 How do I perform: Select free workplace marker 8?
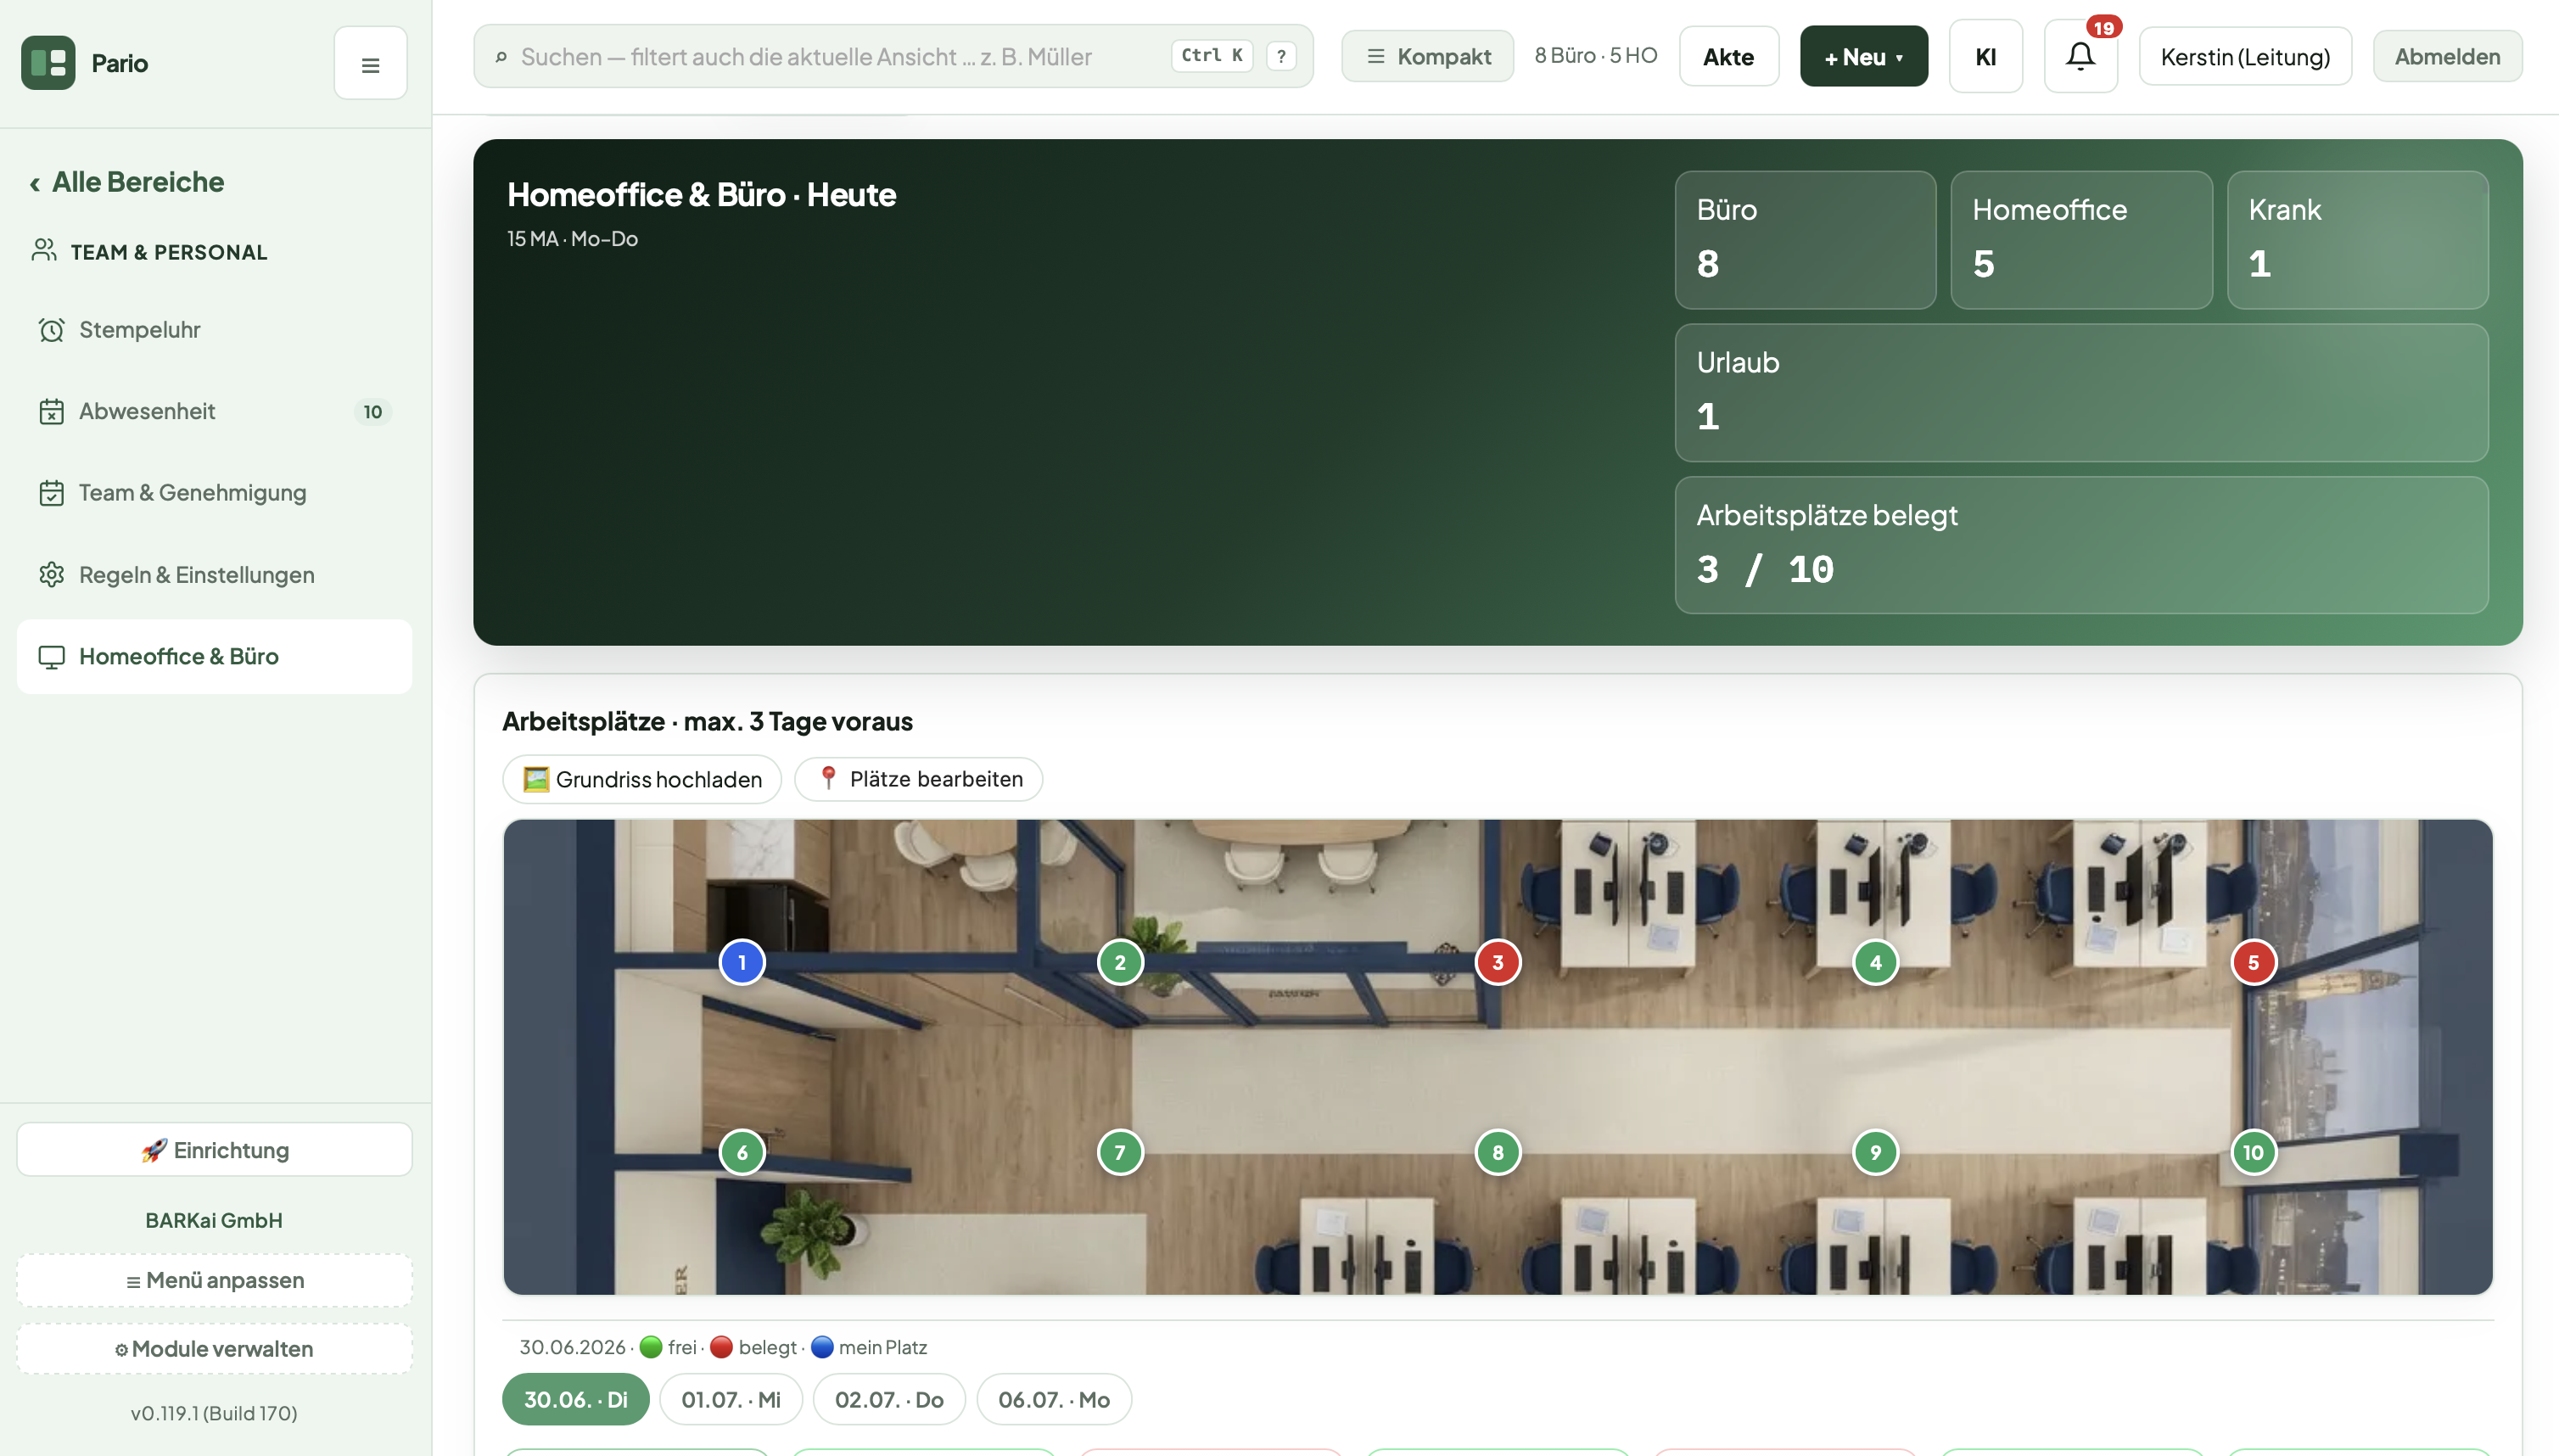1498,1152
